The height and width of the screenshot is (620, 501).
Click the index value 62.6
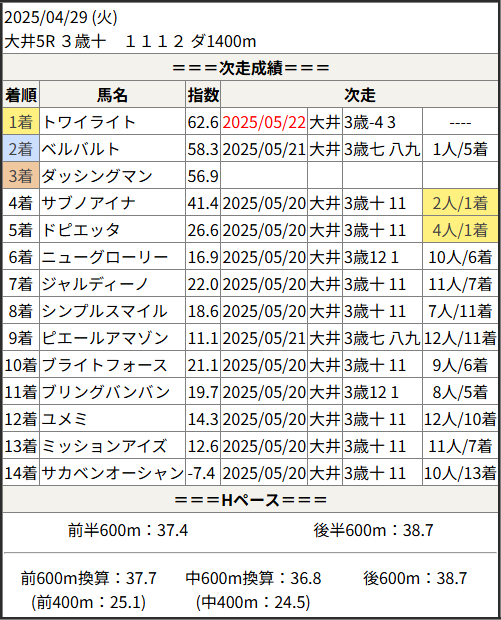click(x=203, y=122)
